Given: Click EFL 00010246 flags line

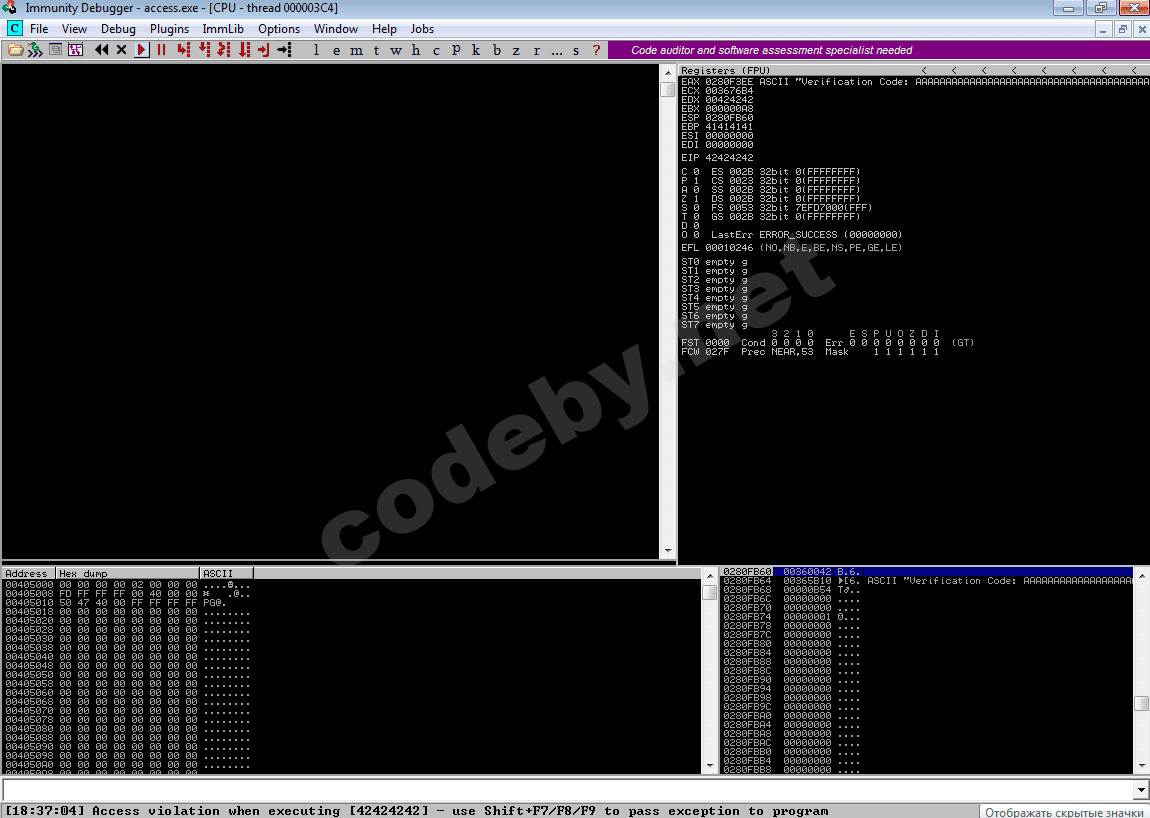Looking at the screenshot, I should [791, 248].
